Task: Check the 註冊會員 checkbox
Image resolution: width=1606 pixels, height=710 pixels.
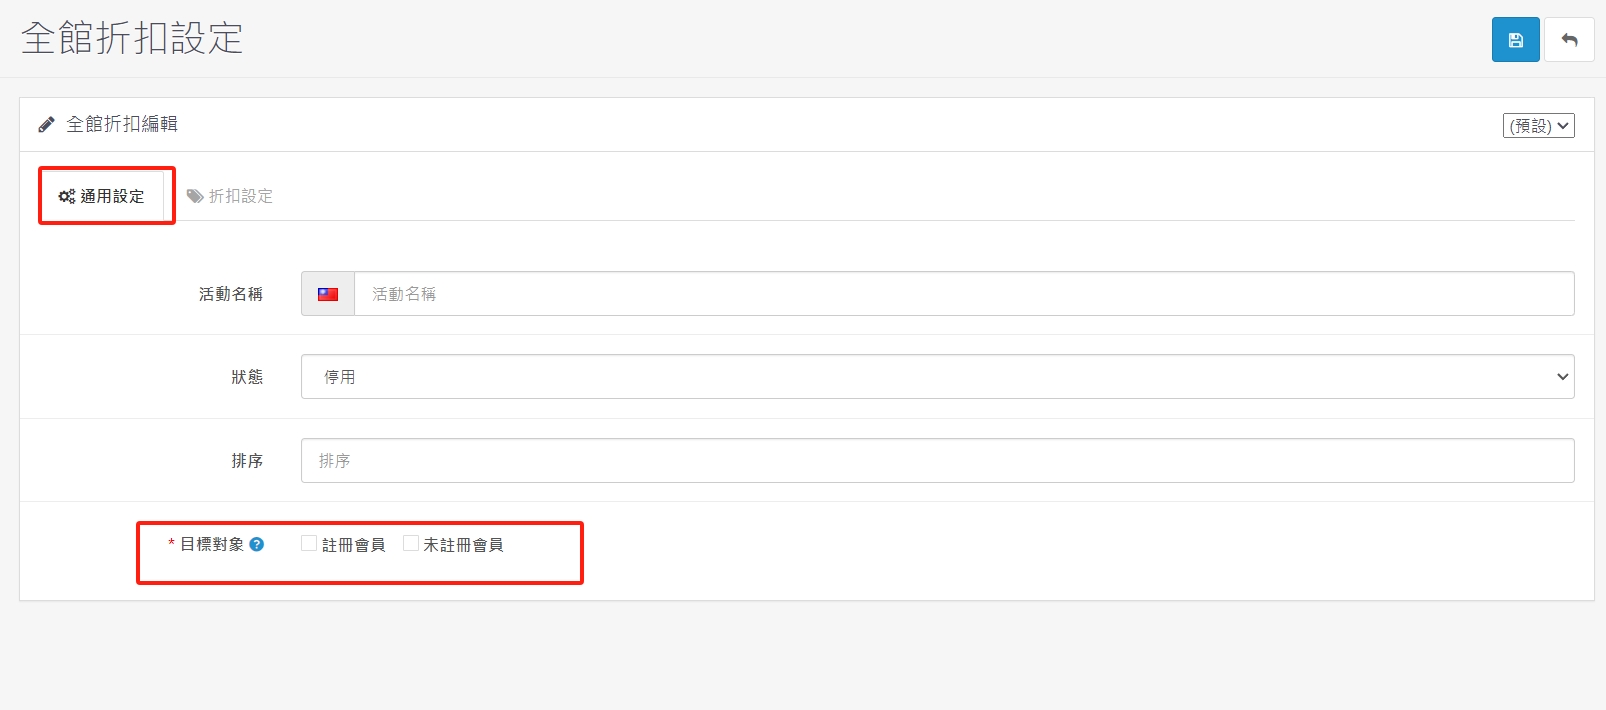Action: pyautogui.click(x=309, y=543)
